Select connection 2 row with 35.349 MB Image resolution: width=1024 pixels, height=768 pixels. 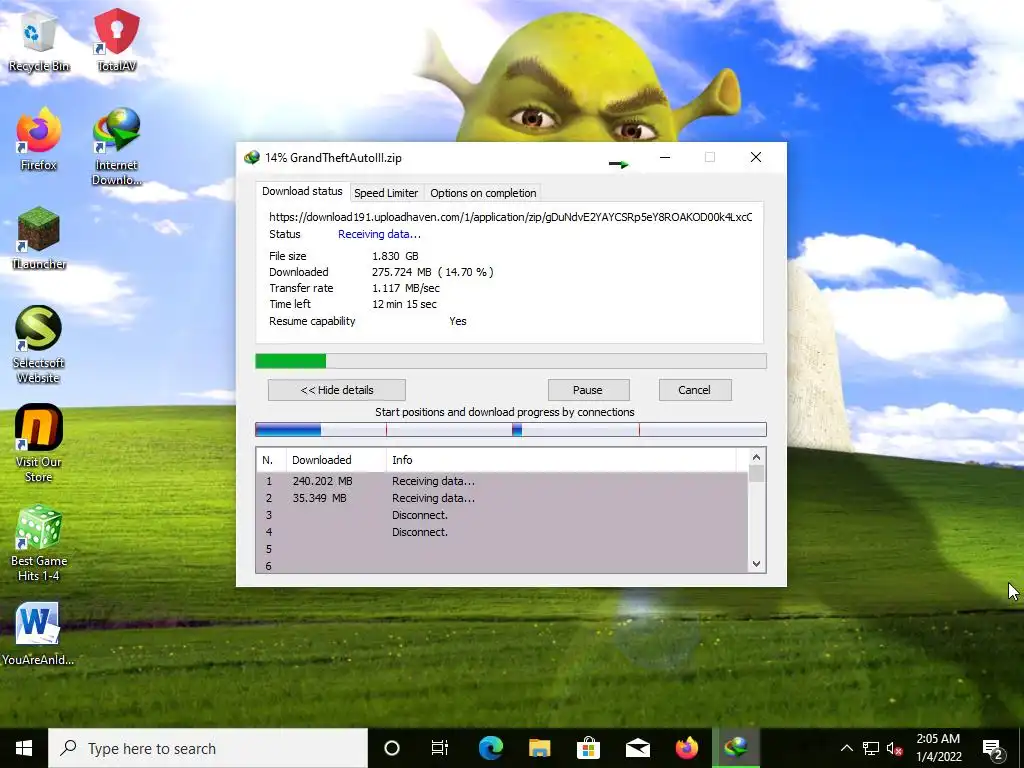pyautogui.click(x=502, y=498)
